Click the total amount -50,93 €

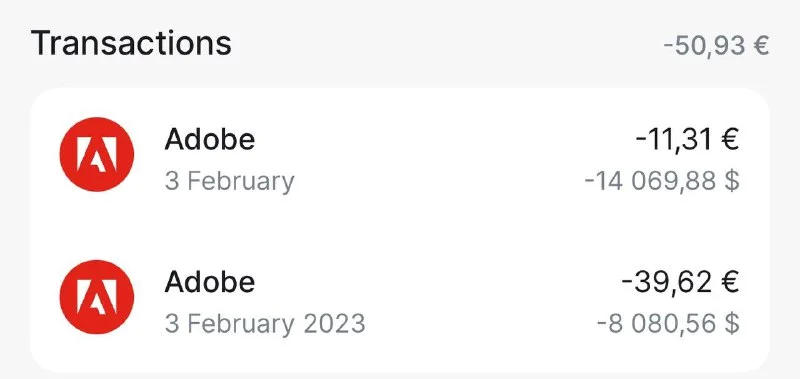[716, 46]
